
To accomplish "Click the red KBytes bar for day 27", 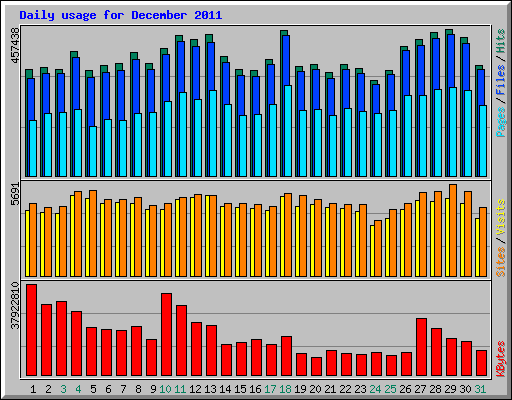I will (422, 347).
